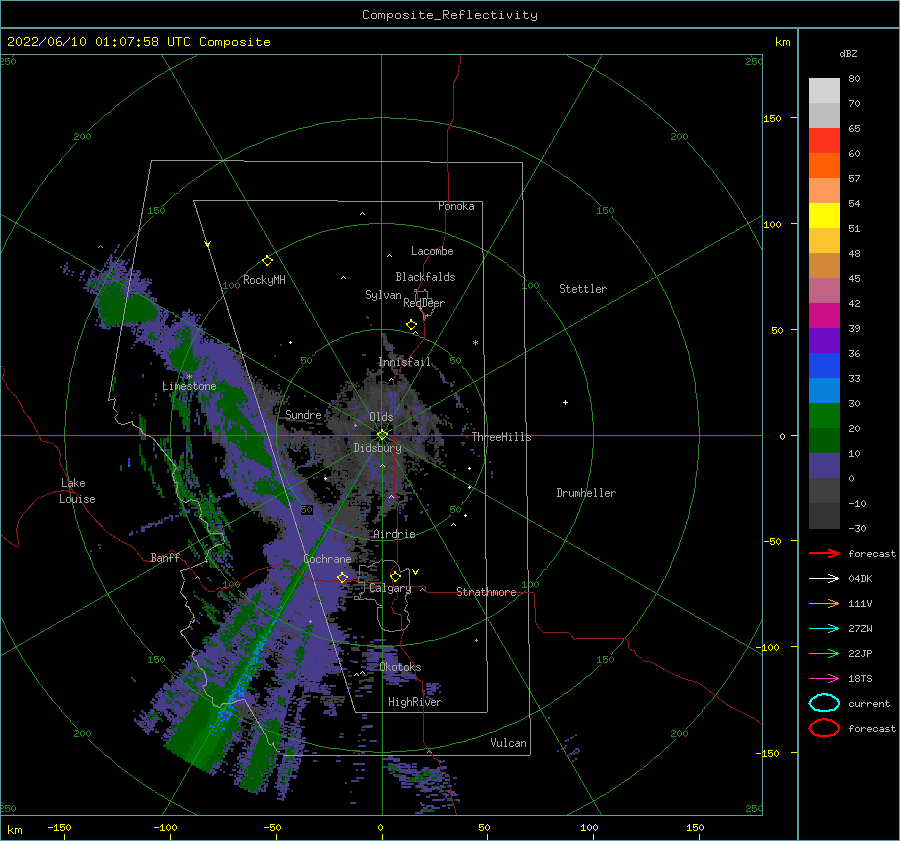Screen dimensions: 900x841
Task: Click the Composite_Reflectivity title
Action: tap(449, 15)
